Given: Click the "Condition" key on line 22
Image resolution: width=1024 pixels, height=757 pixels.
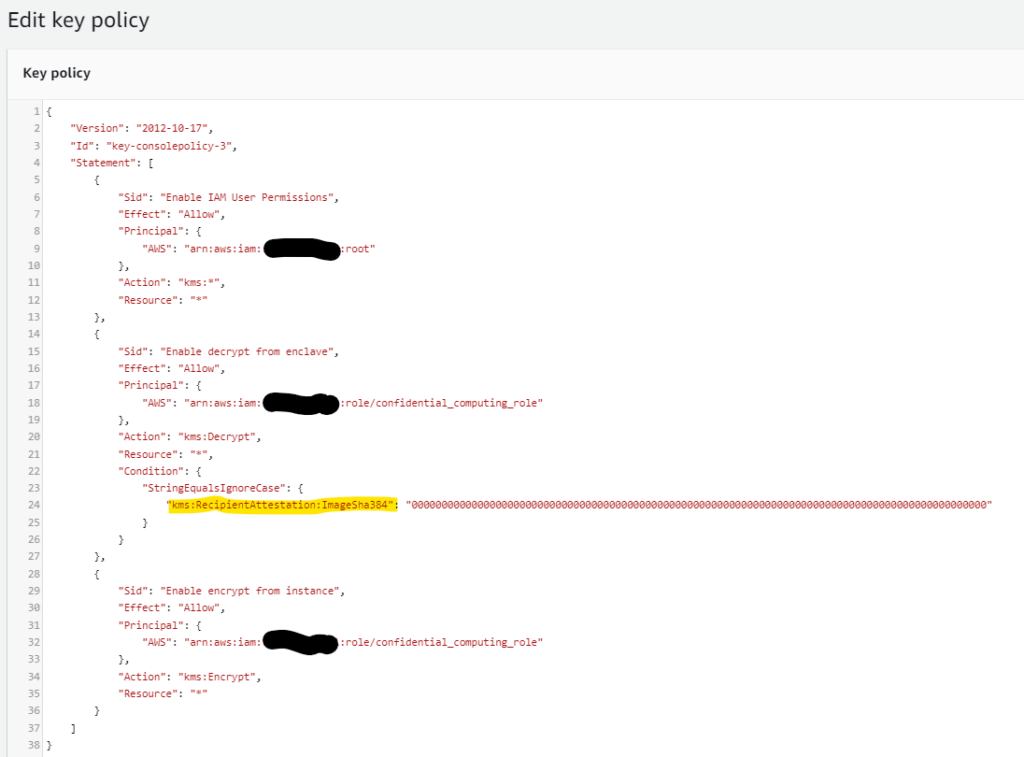Looking at the screenshot, I should click(x=149, y=470).
